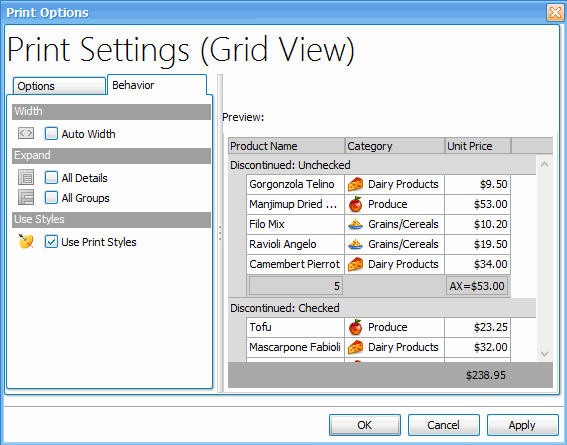Click the All Details list icon

click(26, 177)
